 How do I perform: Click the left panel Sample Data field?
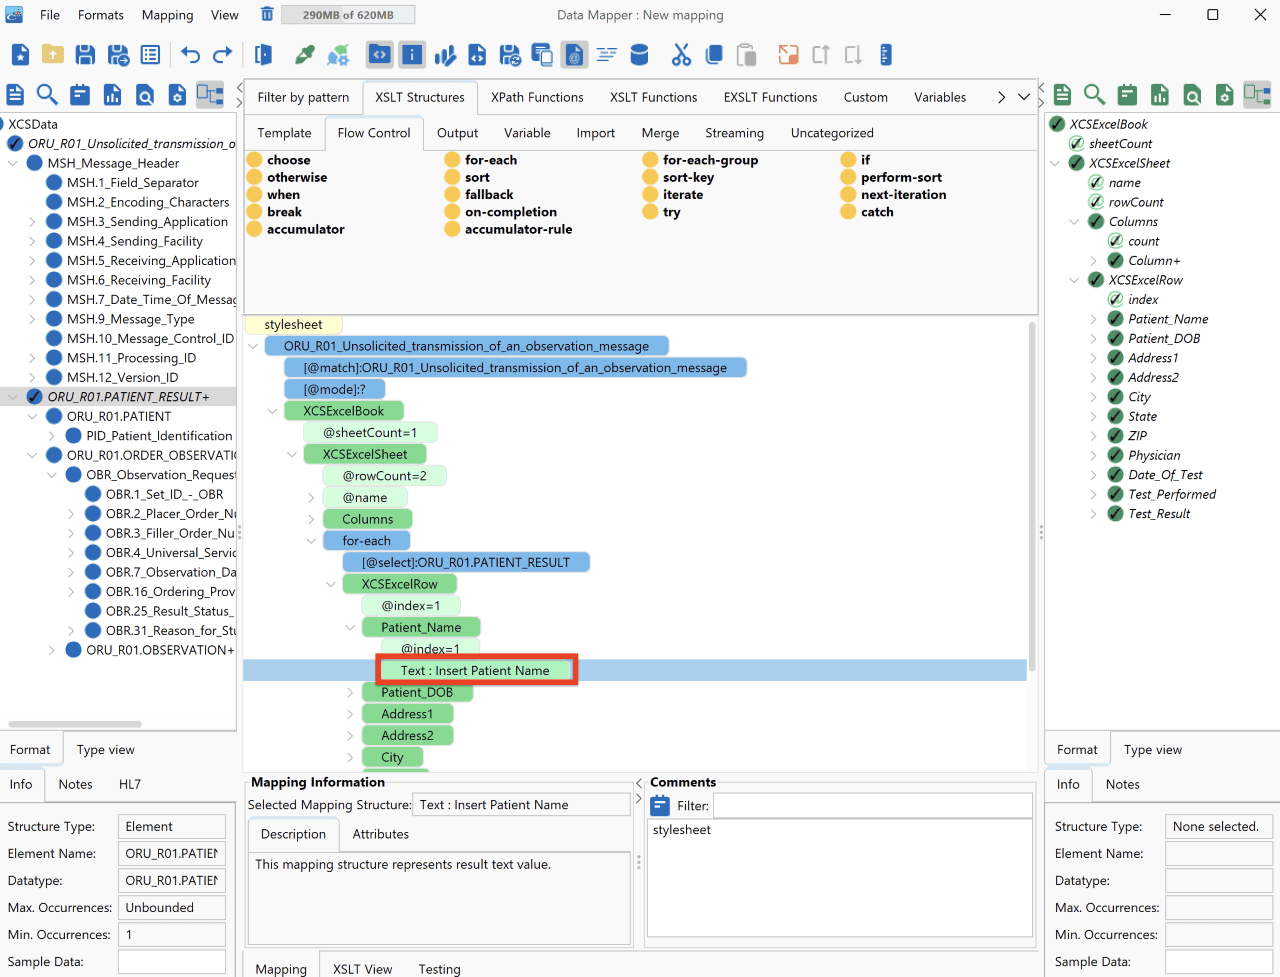tap(171, 962)
